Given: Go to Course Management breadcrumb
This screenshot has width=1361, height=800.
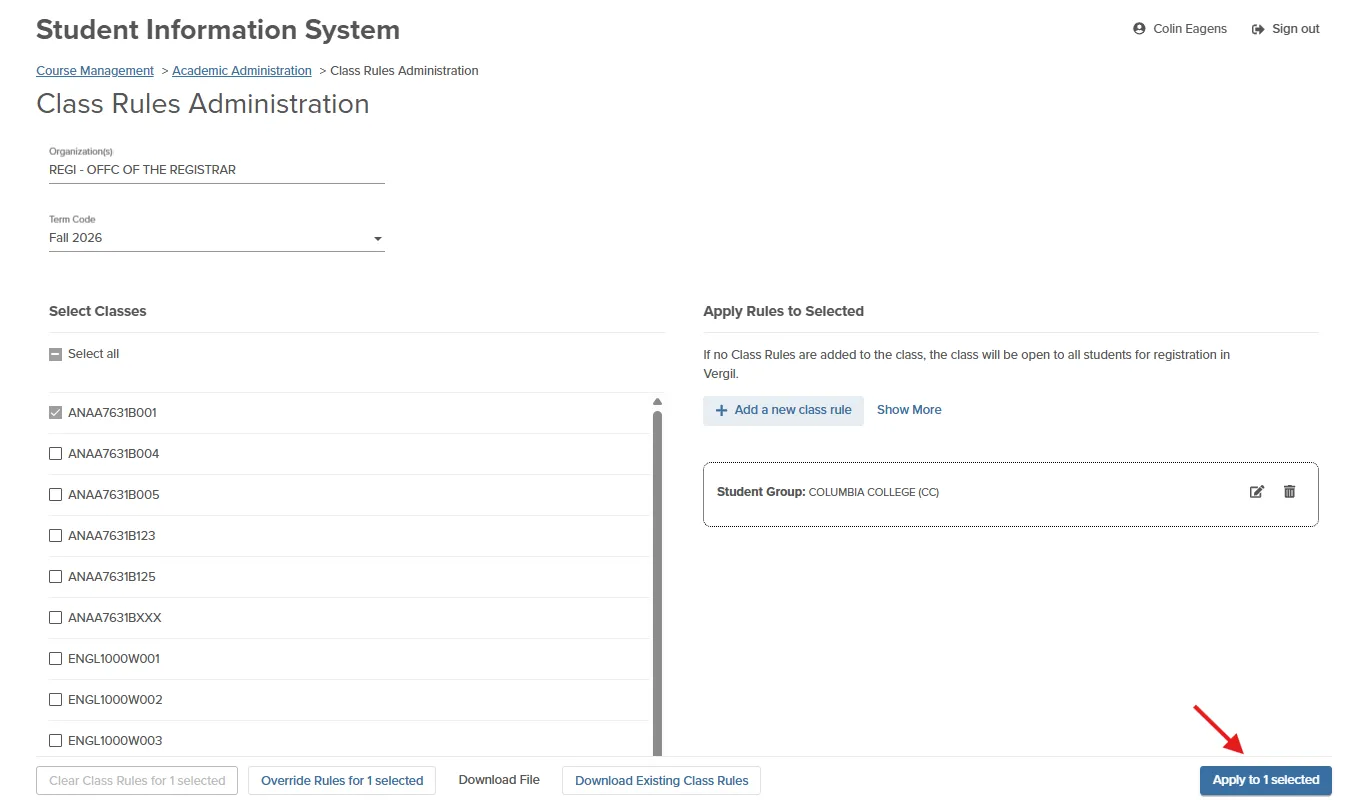Looking at the screenshot, I should [x=95, y=71].
